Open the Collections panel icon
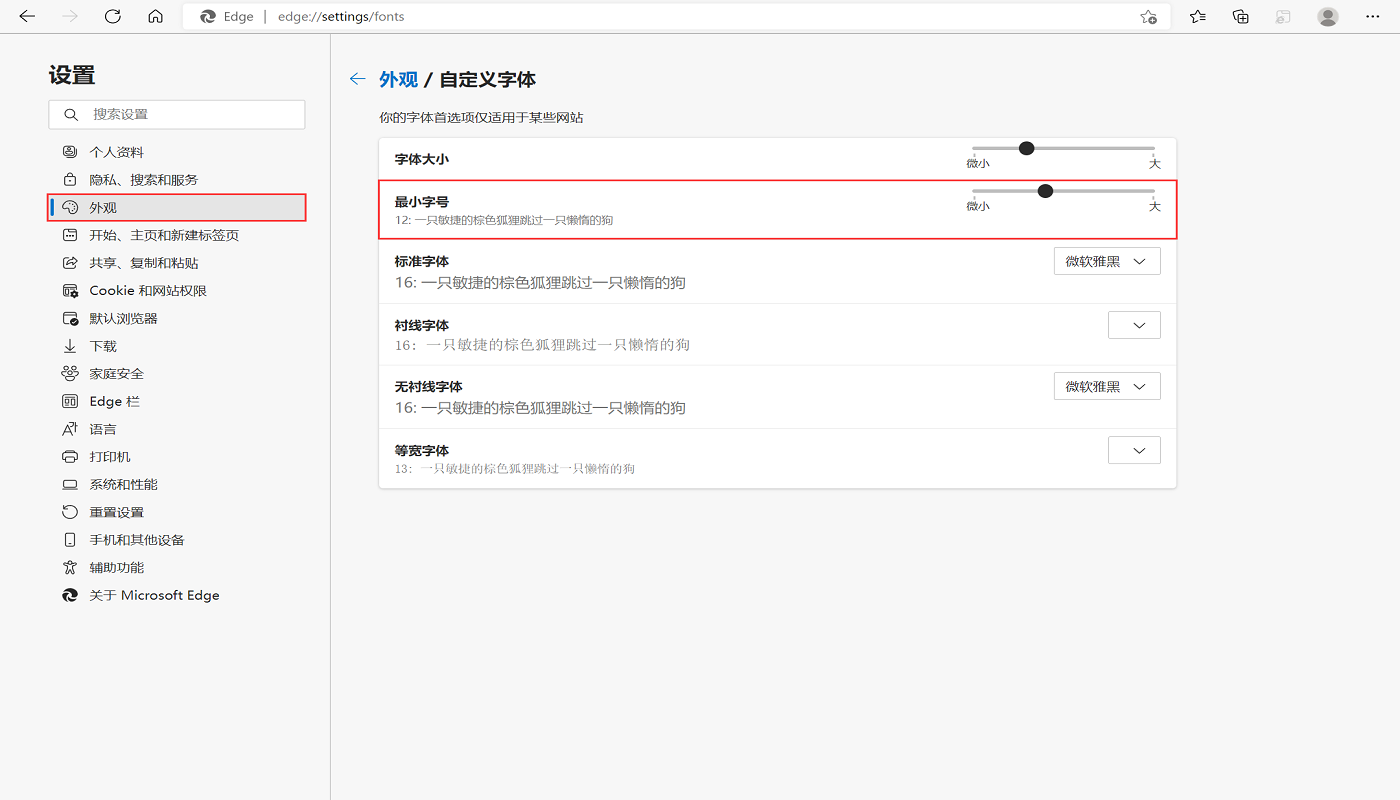The height and width of the screenshot is (800, 1400). pyautogui.click(x=1240, y=17)
